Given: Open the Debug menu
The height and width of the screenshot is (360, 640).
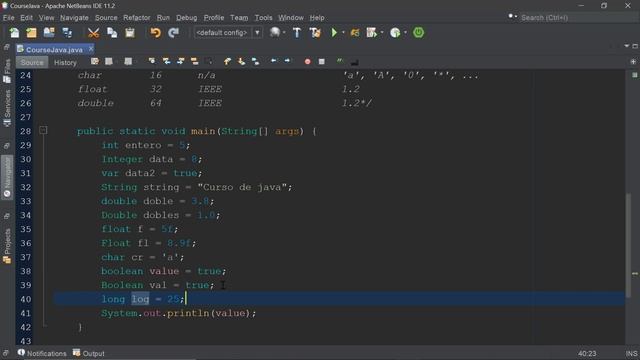Looking at the screenshot, I should click(187, 18).
